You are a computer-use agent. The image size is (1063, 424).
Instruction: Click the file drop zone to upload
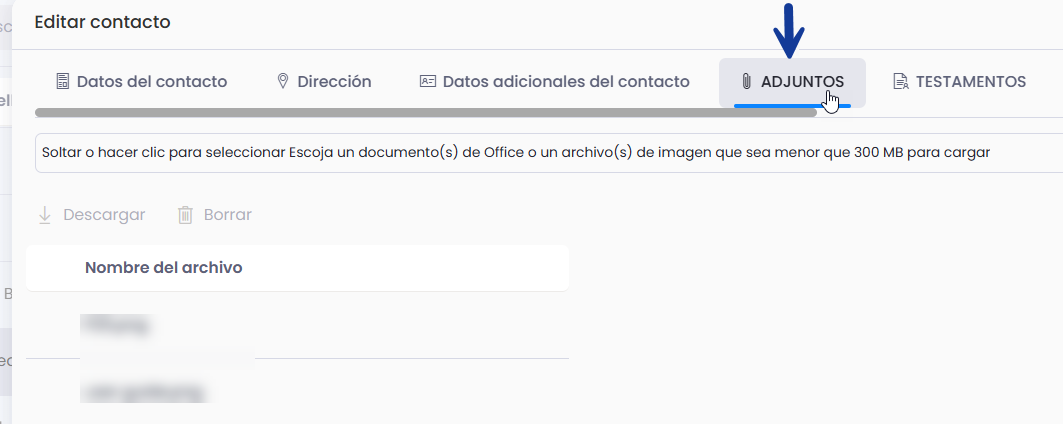[x=549, y=153]
